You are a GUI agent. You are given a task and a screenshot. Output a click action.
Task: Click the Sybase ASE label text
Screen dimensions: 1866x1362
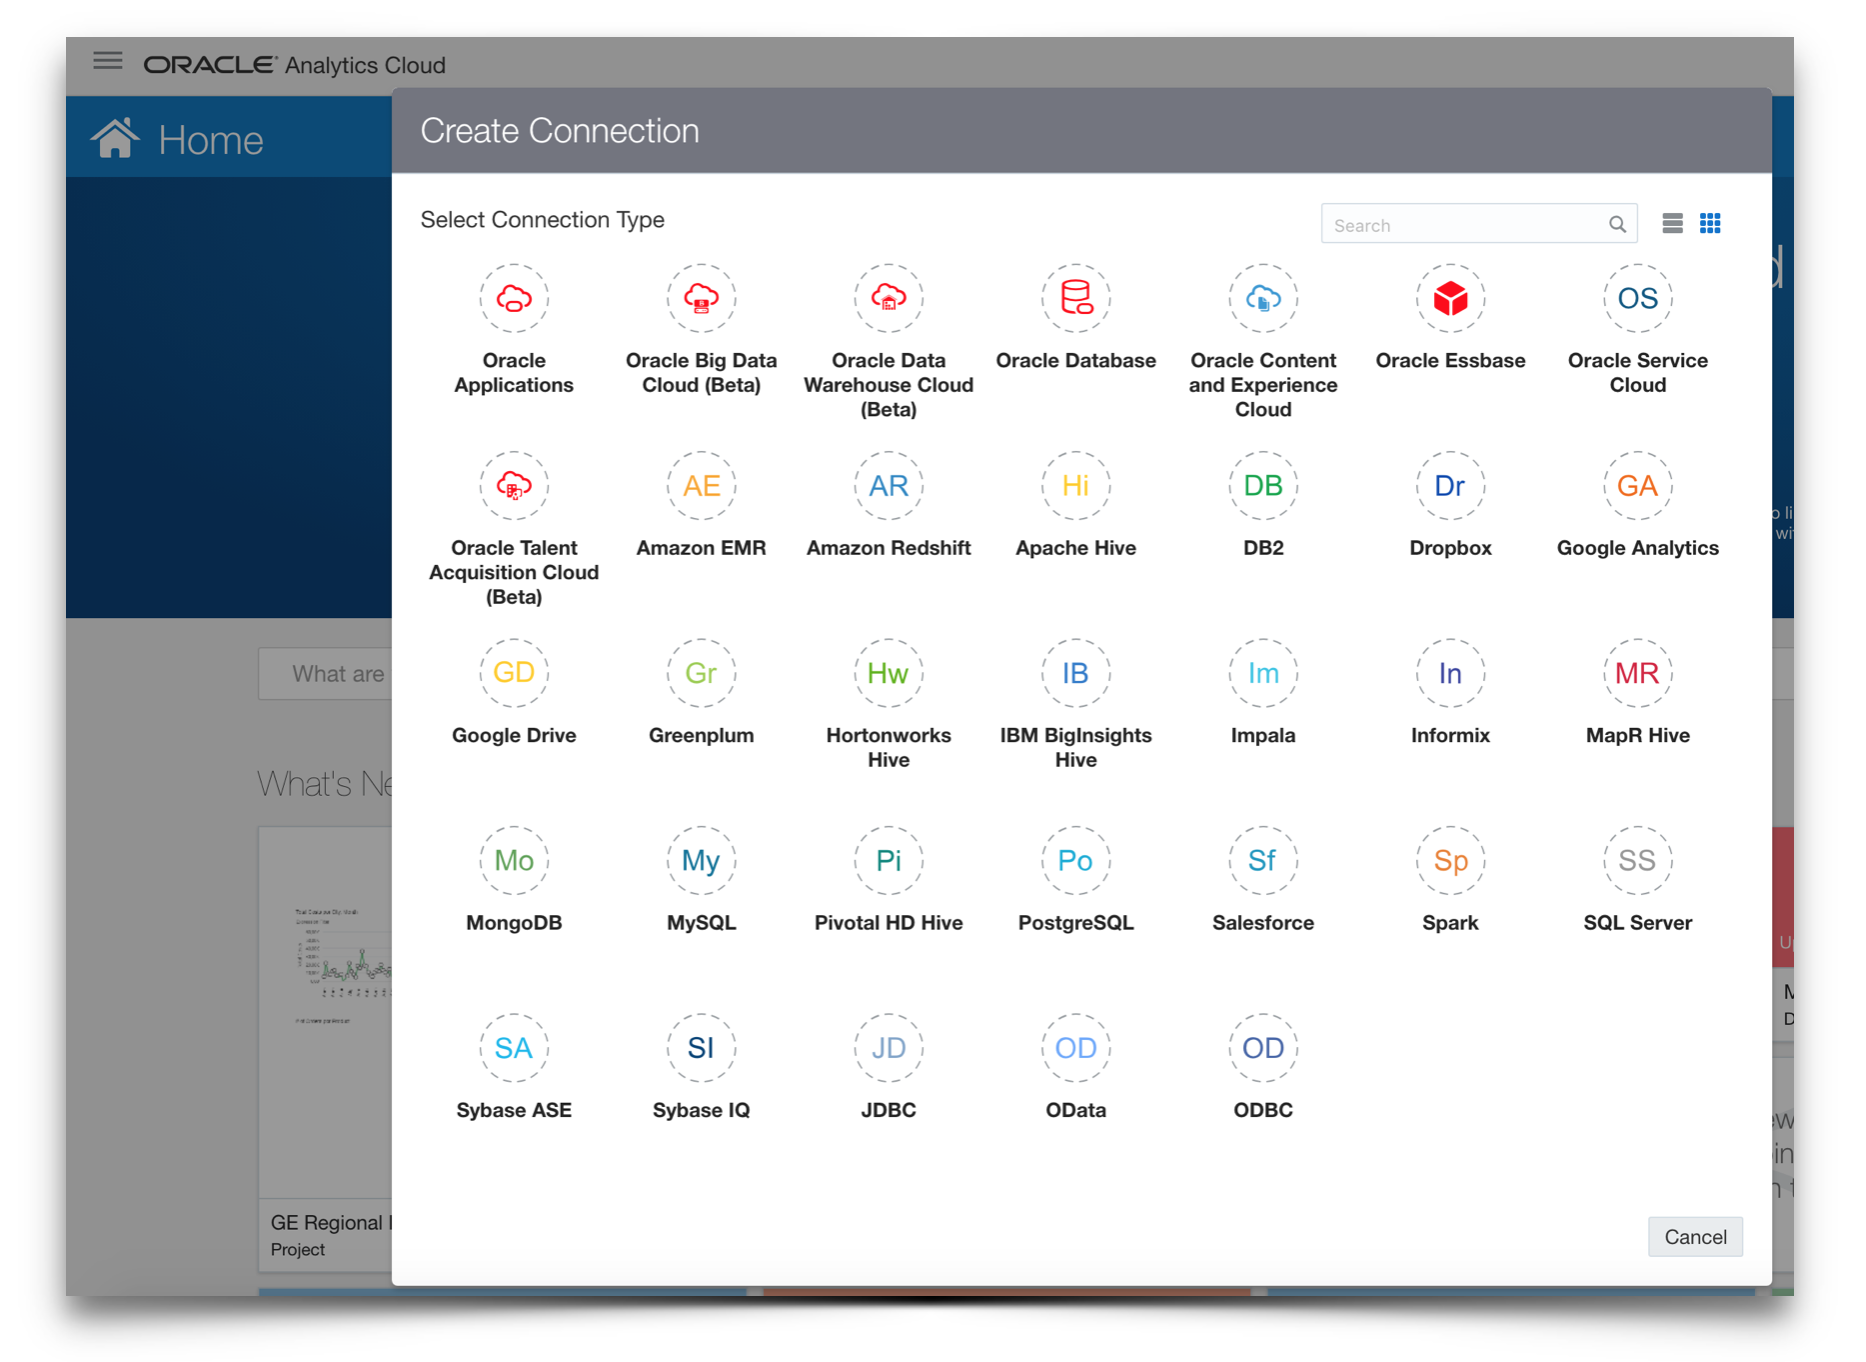514,1111
